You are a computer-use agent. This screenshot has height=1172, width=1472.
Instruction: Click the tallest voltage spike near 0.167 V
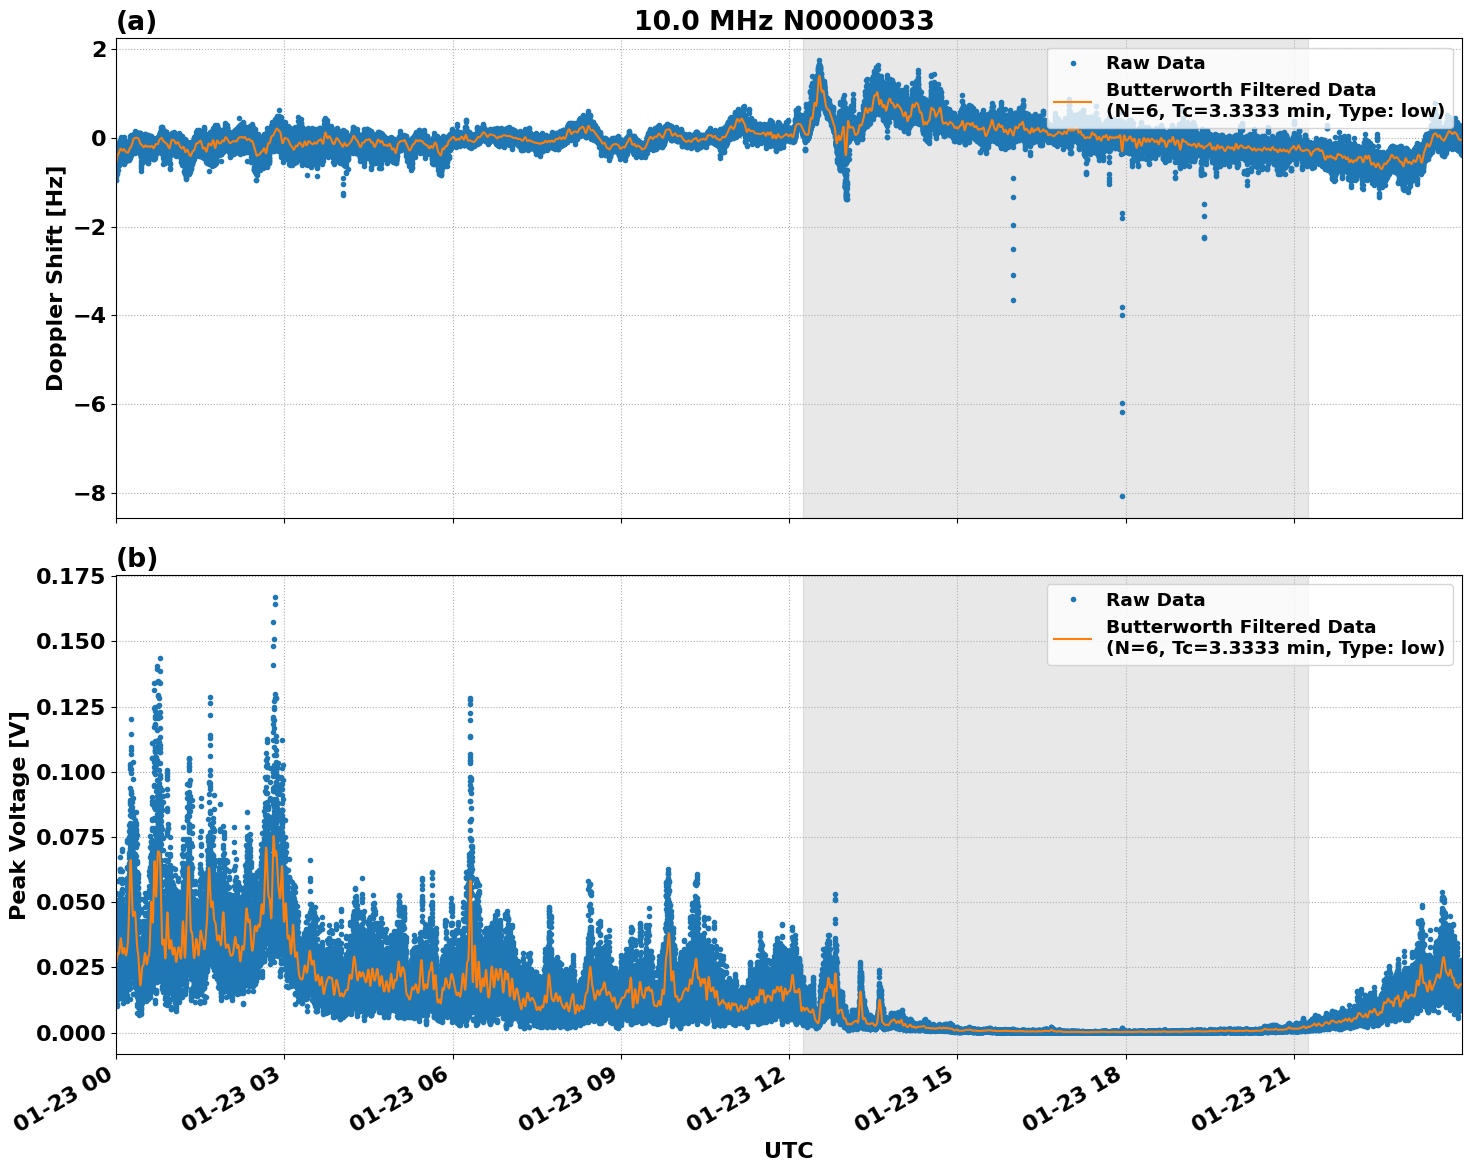[x=275, y=597]
